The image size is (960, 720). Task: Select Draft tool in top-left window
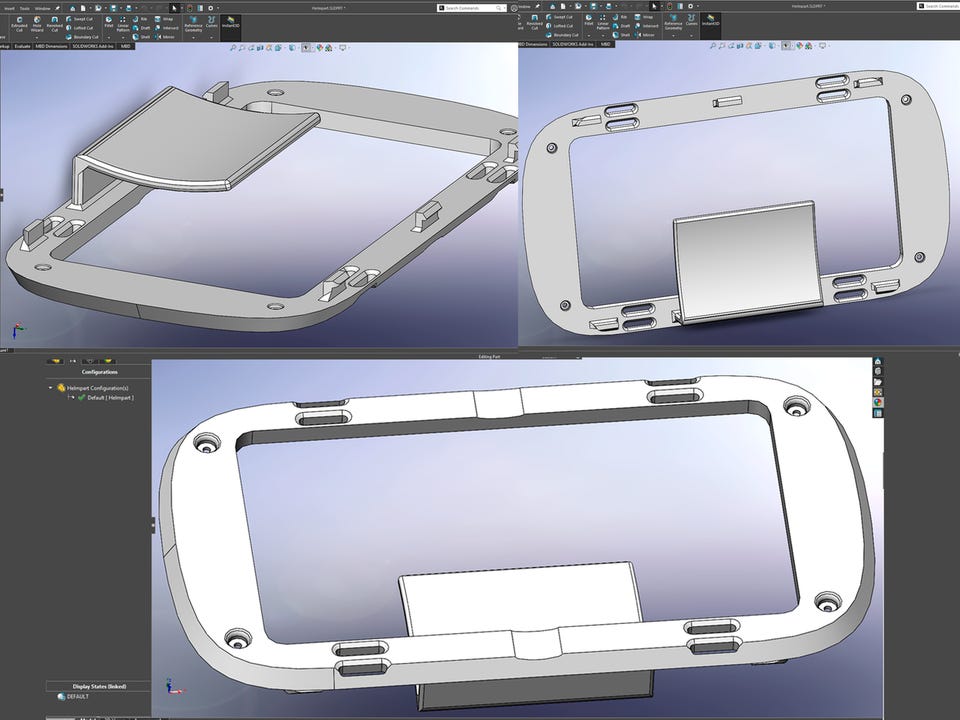[141, 28]
